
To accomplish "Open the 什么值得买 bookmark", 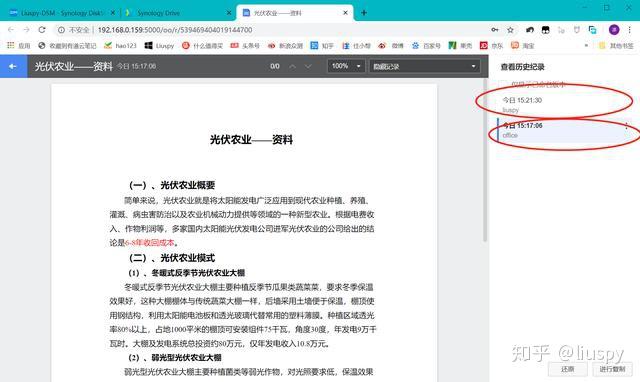I will 202,46.
